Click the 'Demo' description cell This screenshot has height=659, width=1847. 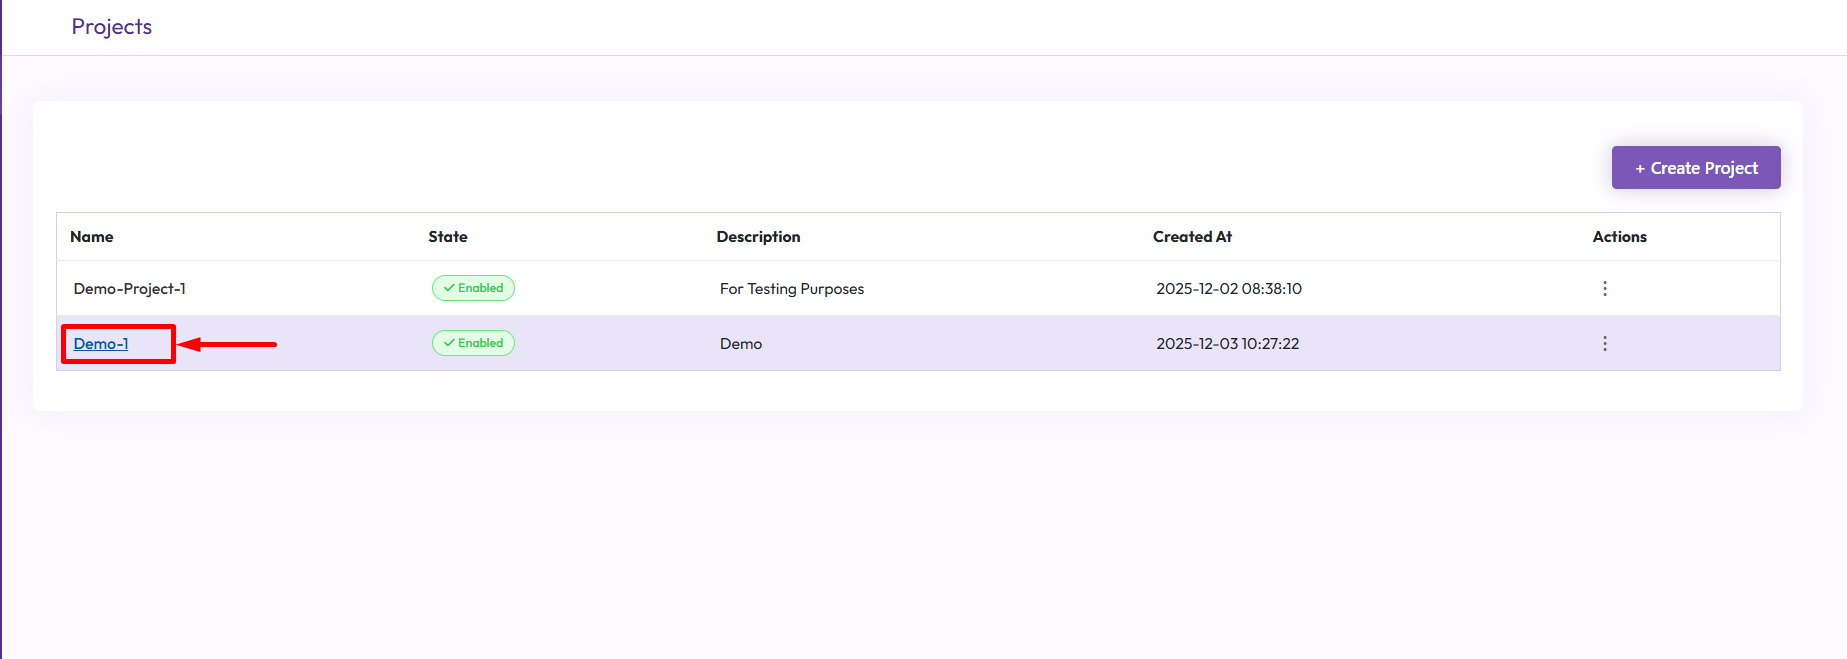click(x=741, y=344)
